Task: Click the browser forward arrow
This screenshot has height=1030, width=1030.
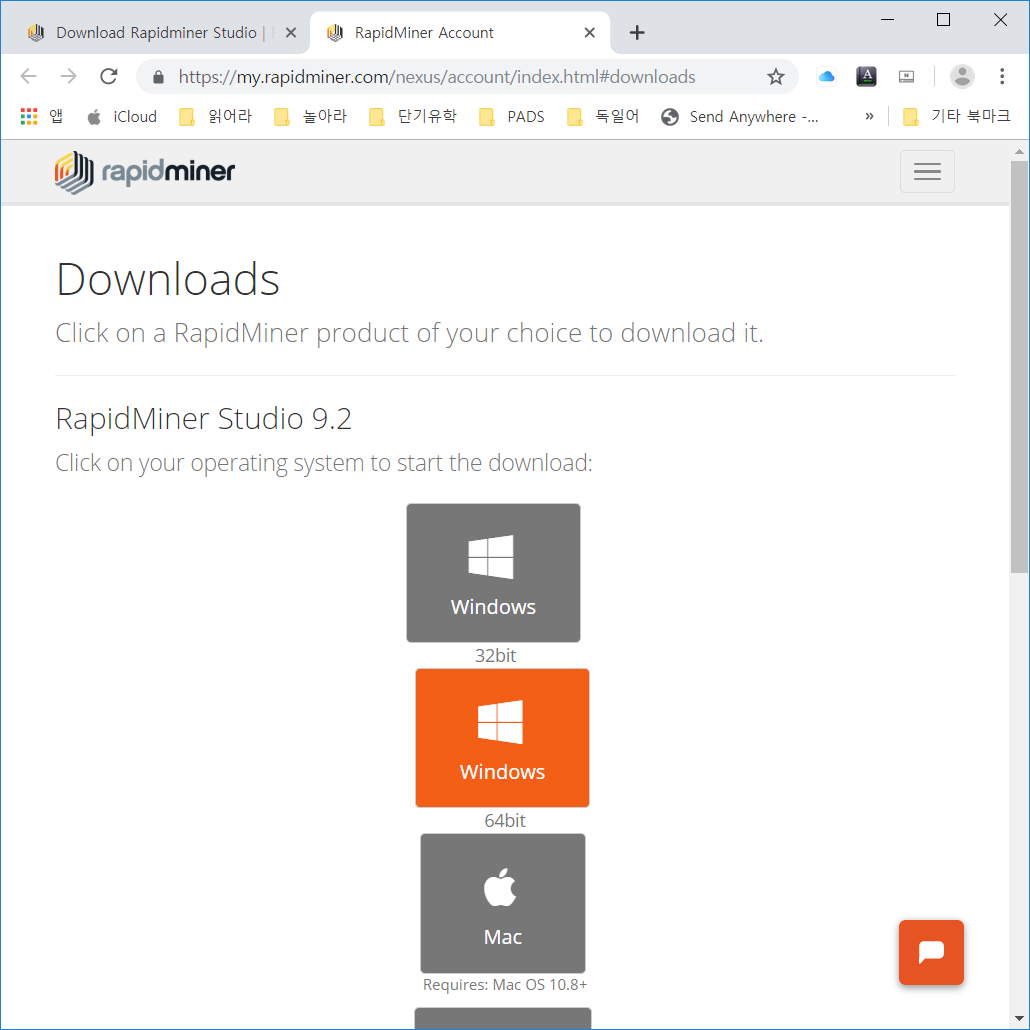Action: [68, 77]
